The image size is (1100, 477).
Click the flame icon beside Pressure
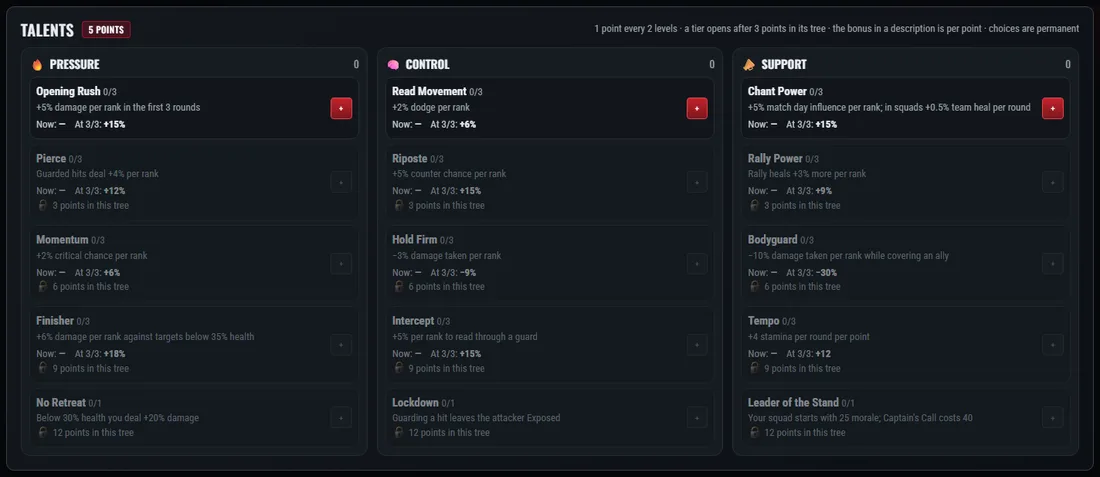pyautogui.click(x=37, y=65)
